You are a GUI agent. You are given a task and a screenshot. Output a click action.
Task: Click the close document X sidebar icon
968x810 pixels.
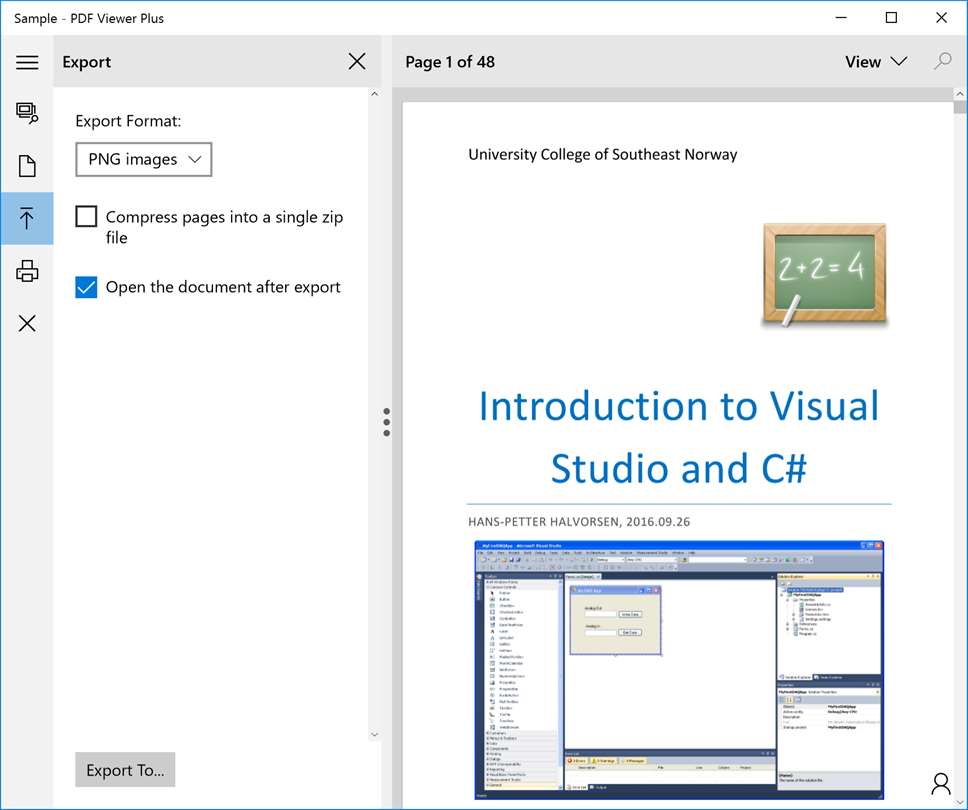point(27,323)
